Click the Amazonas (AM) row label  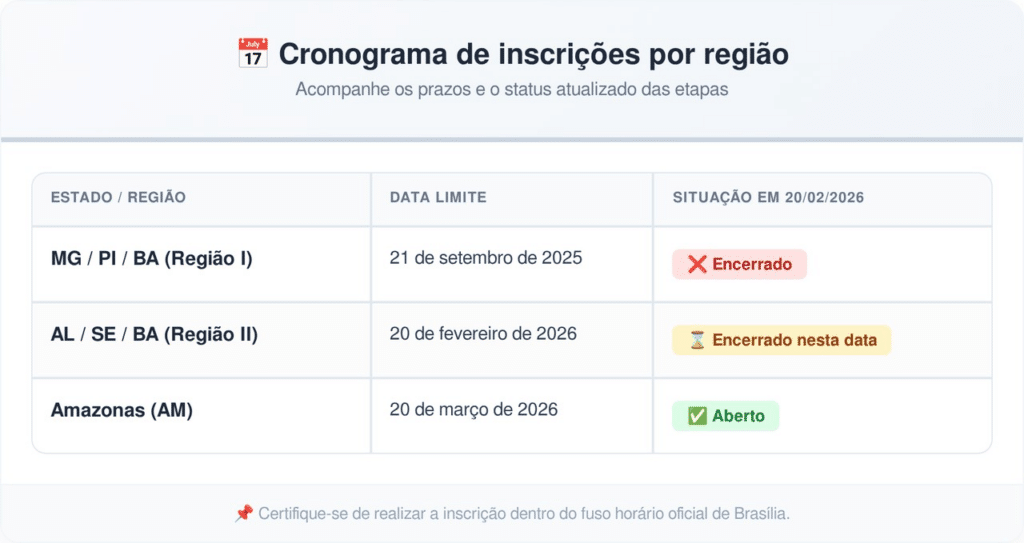pos(122,410)
